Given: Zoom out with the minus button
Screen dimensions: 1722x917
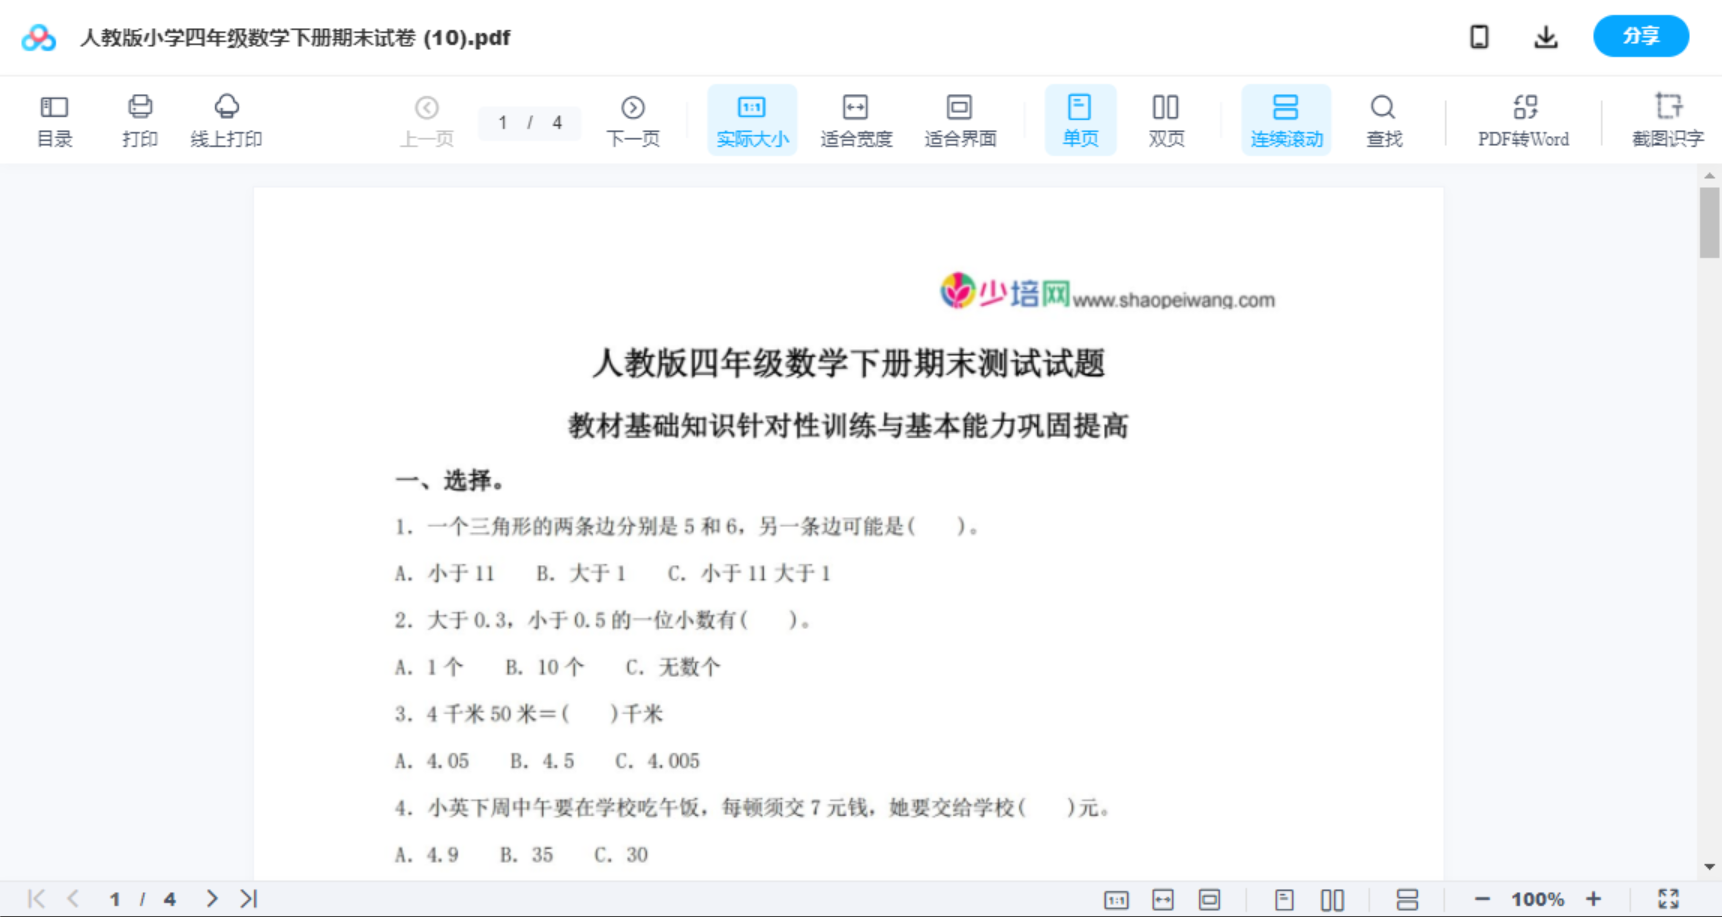Looking at the screenshot, I should coord(1482,899).
